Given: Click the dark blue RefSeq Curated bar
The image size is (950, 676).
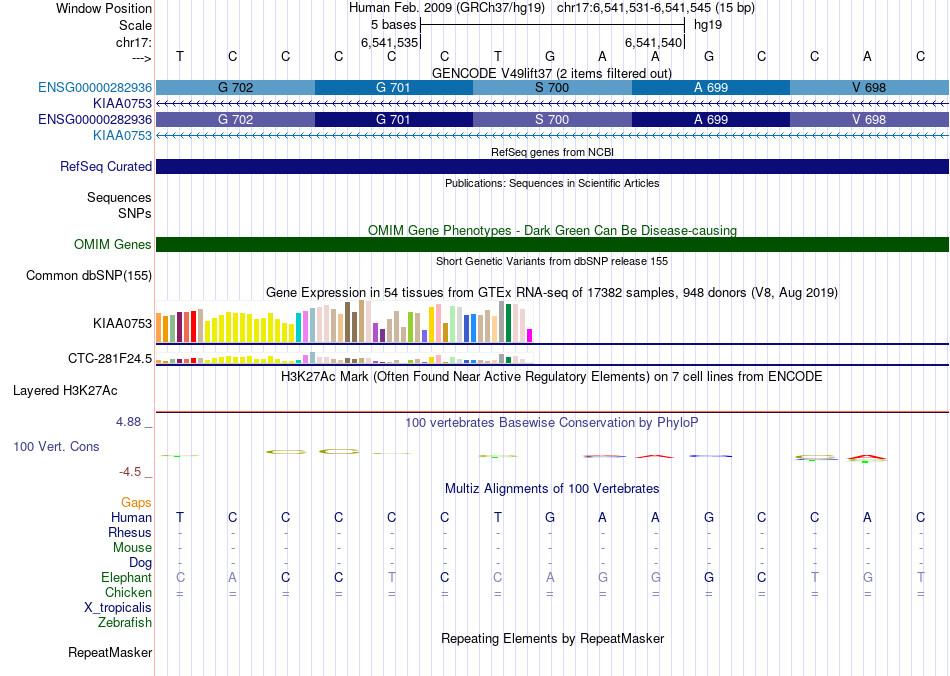Looking at the screenshot, I should point(553,167).
